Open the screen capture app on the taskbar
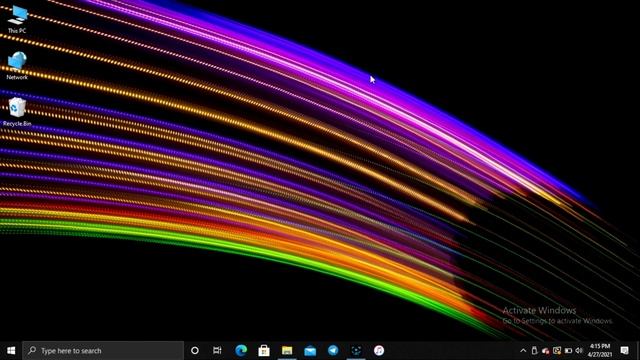 pyautogui.click(x=356, y=351)
